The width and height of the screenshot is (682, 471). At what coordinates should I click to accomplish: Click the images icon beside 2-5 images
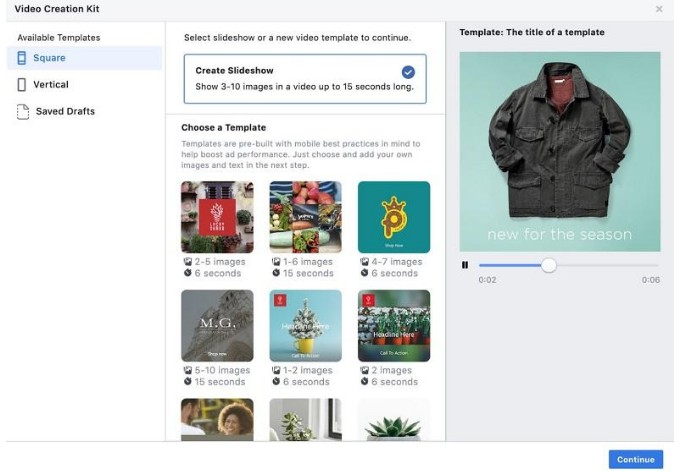(187, 261)
